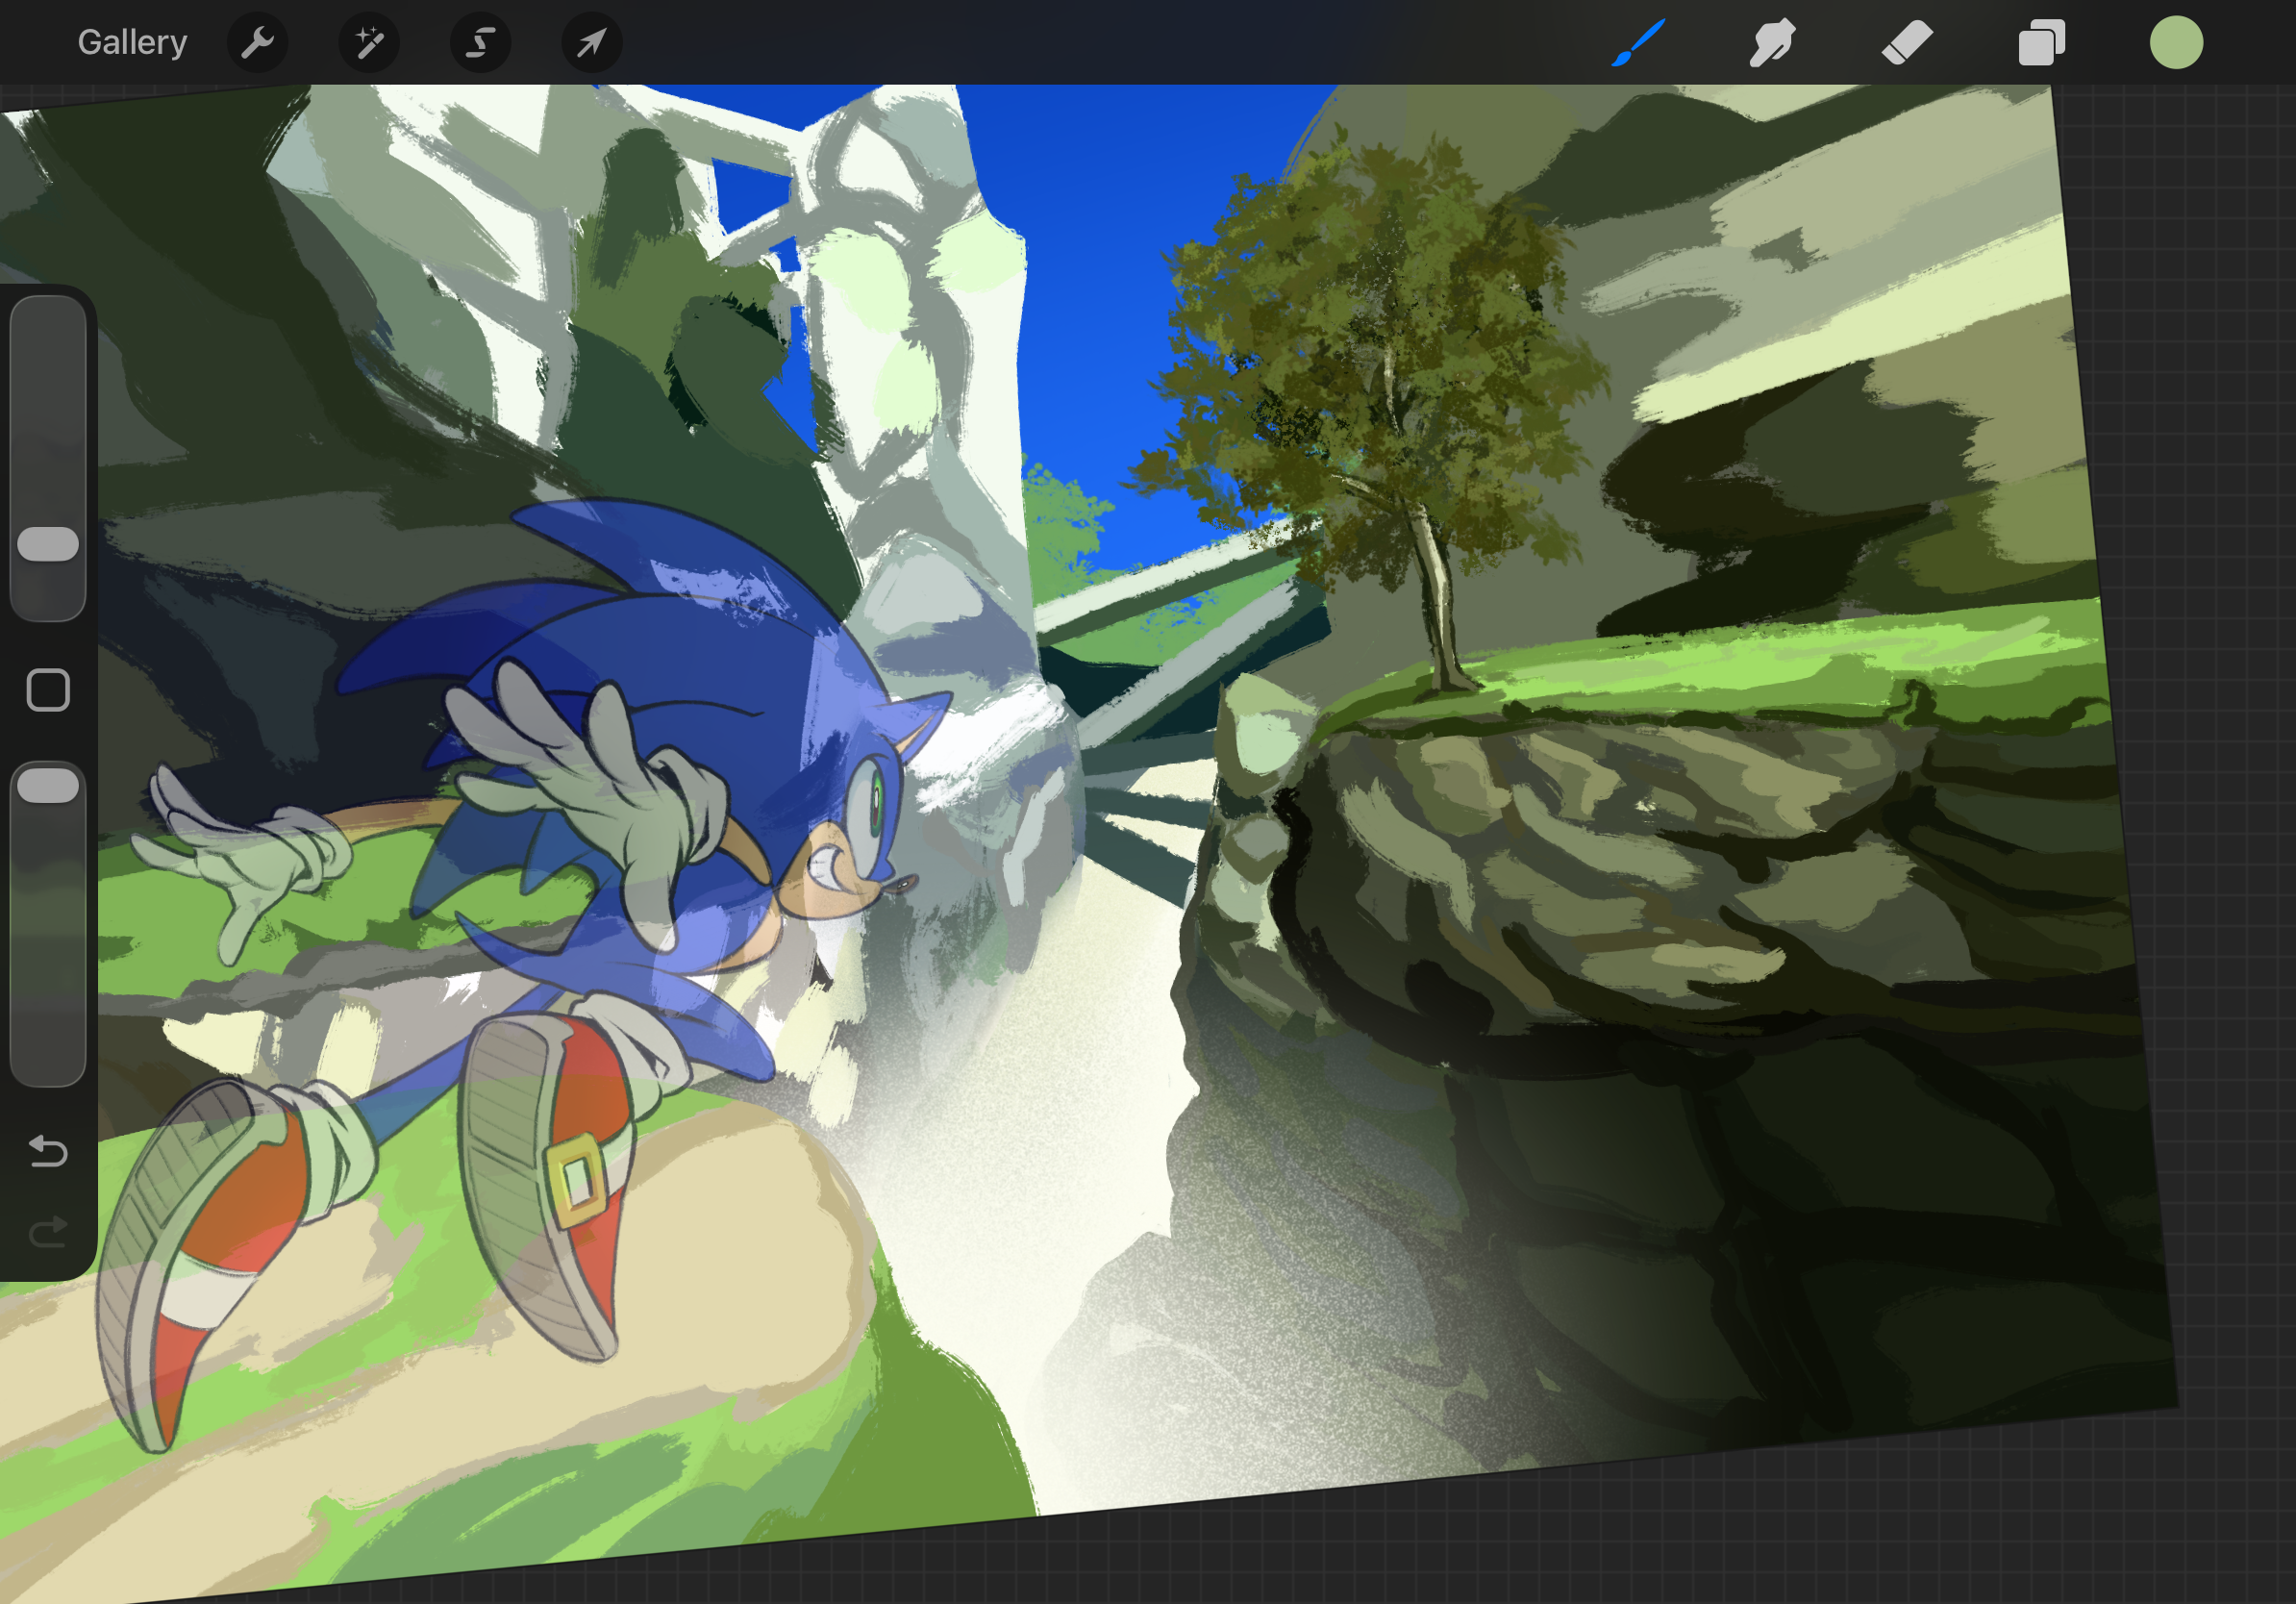Select the Brush tool
This screenshot has height=1604, width=2296.
(1638, 43)
